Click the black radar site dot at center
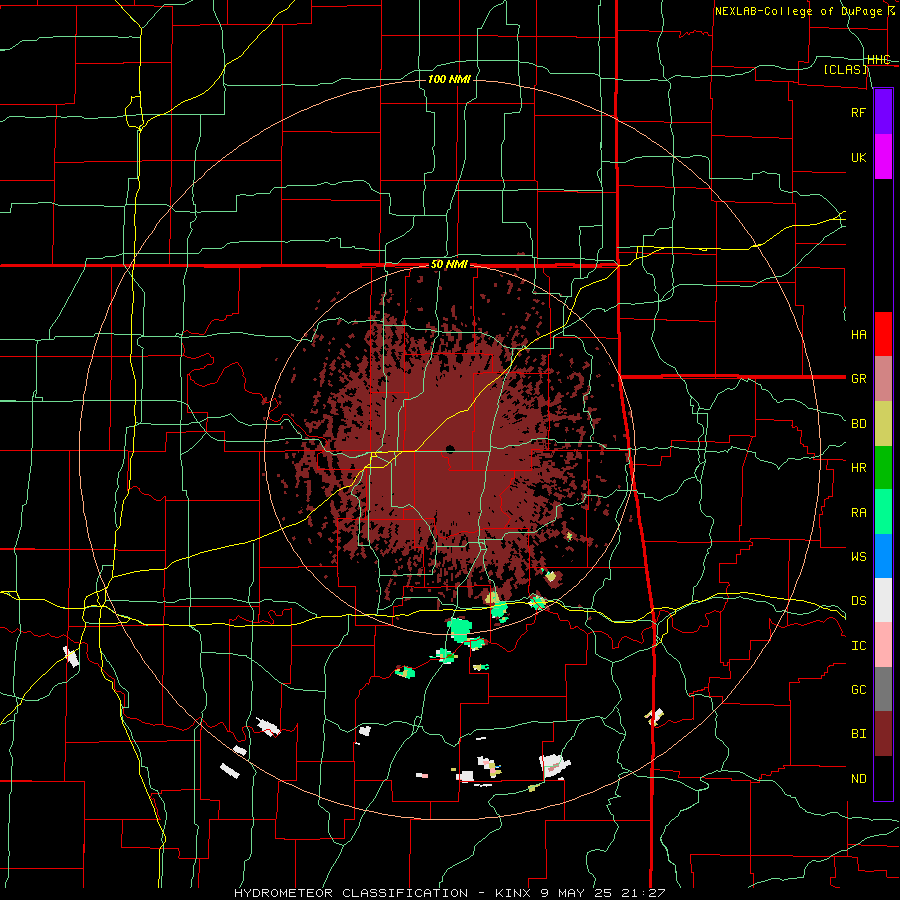This screenshot has width=900, height=900. tap(450, 449)
